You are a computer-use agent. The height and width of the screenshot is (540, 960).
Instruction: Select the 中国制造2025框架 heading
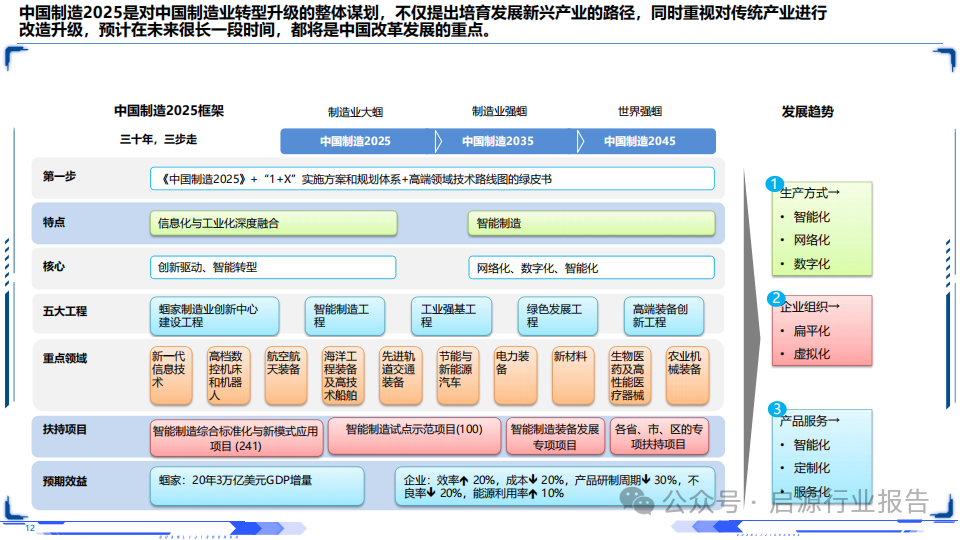pos(169,111)
